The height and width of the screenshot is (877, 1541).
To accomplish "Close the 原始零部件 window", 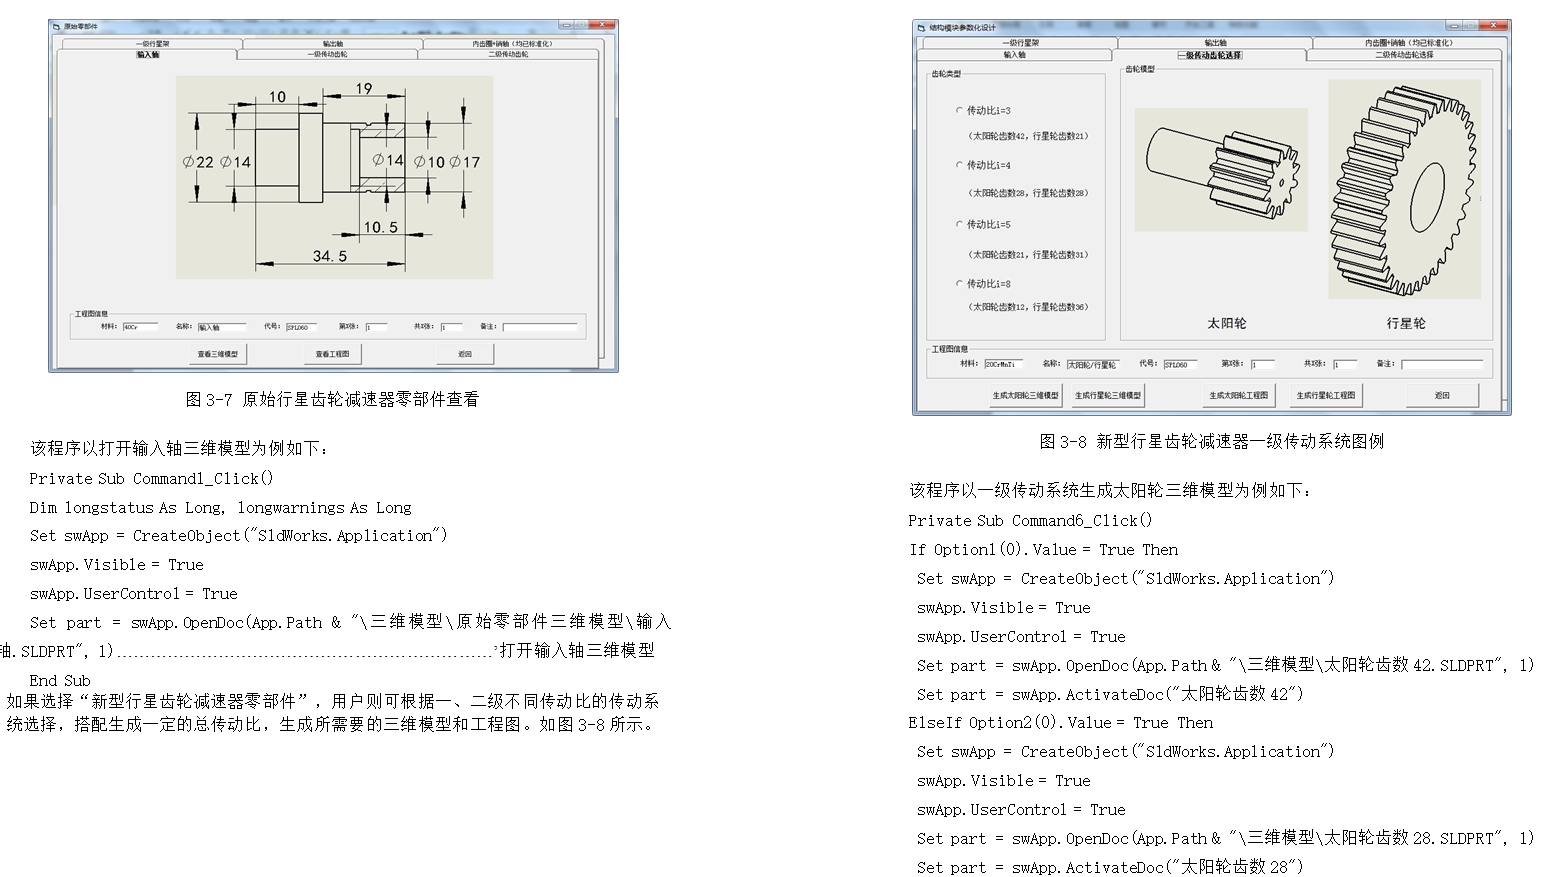I will pos(602,25).
